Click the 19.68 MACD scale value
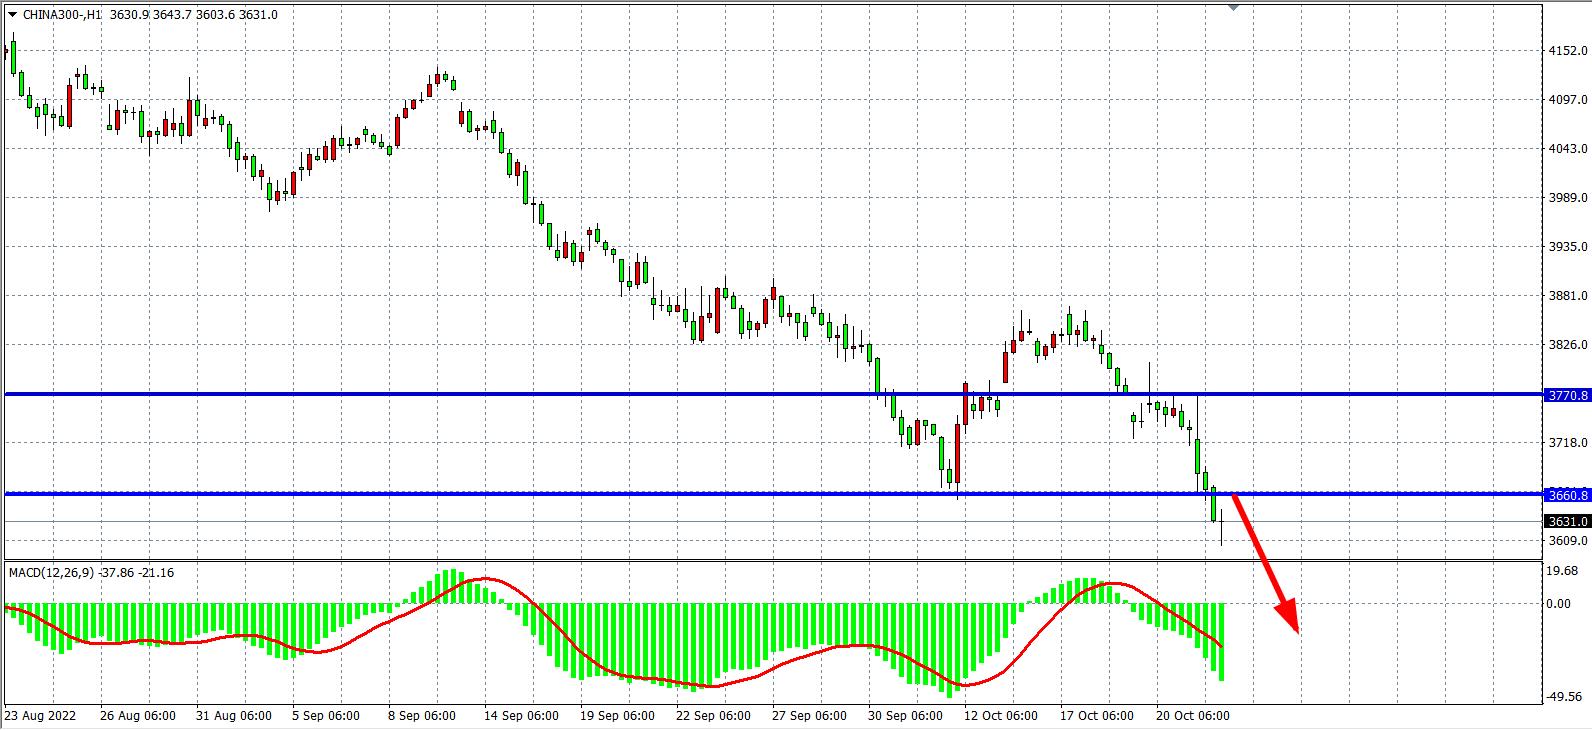 point(1564,571)
